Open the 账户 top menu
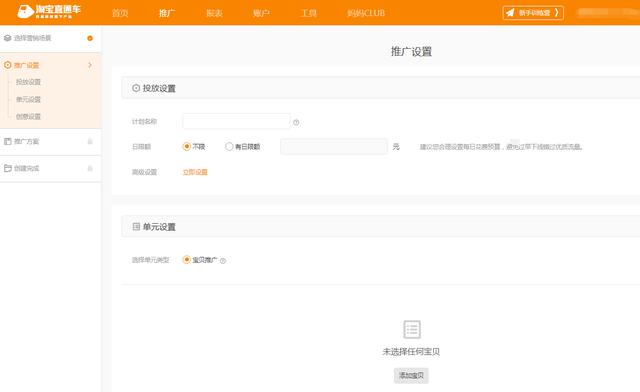Viewport: 640px width, 392px height. coord(261,13)
